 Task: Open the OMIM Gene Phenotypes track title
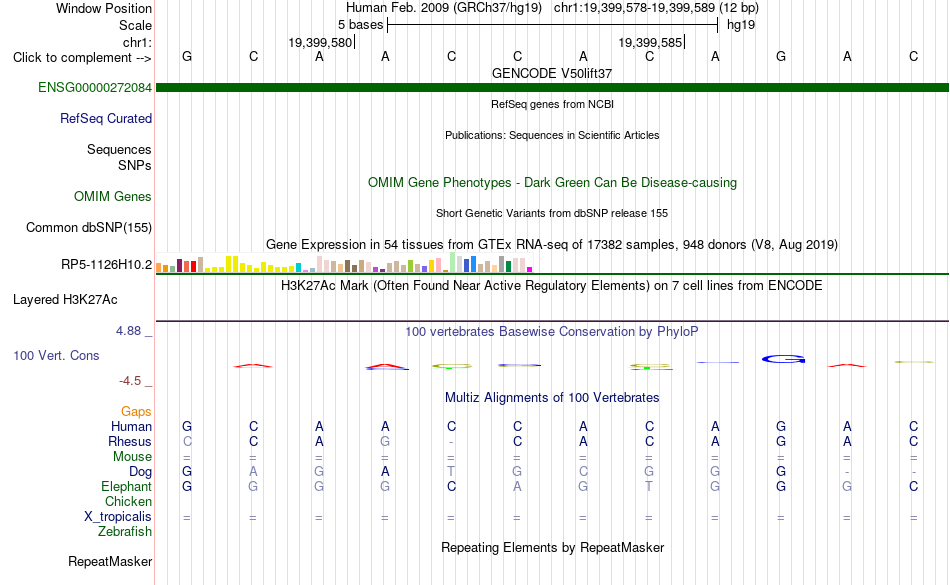(552, 182)
